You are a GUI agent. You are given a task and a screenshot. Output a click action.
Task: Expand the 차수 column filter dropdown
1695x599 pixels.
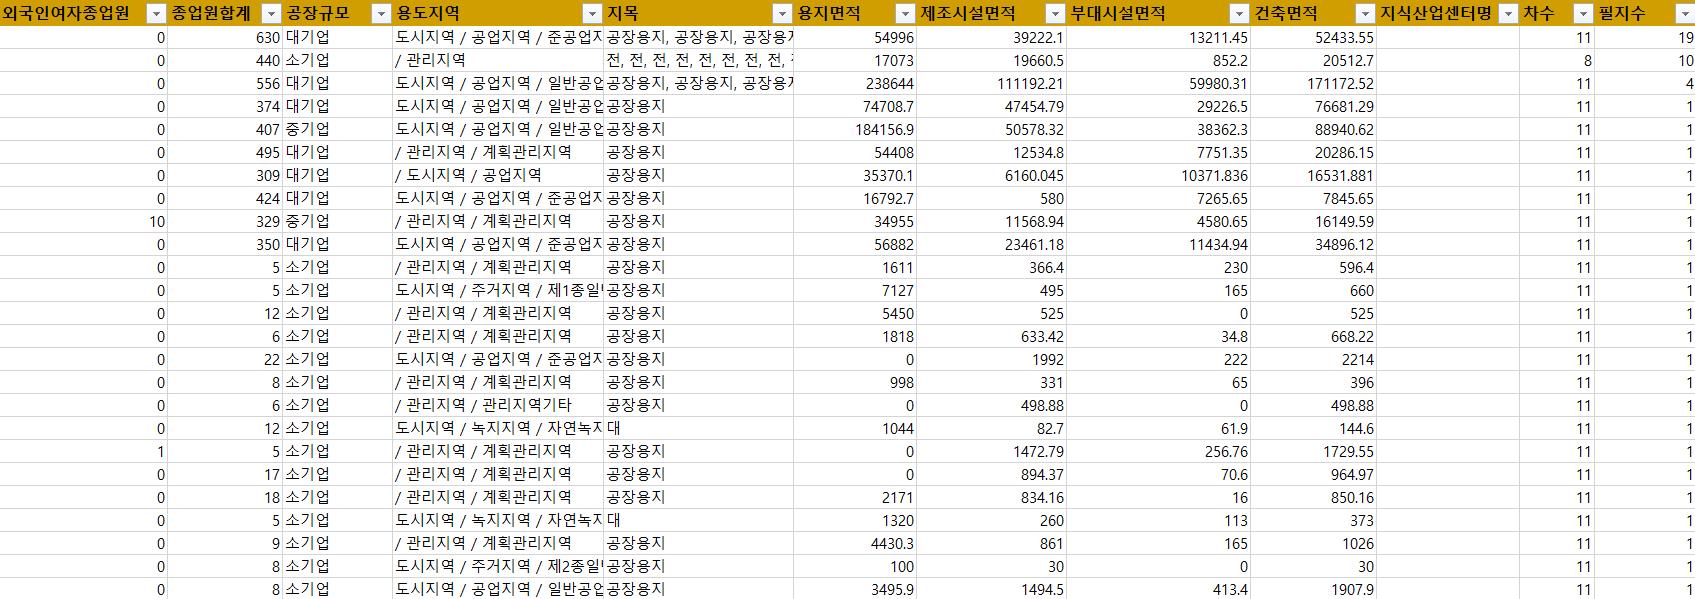(1582, 14)
